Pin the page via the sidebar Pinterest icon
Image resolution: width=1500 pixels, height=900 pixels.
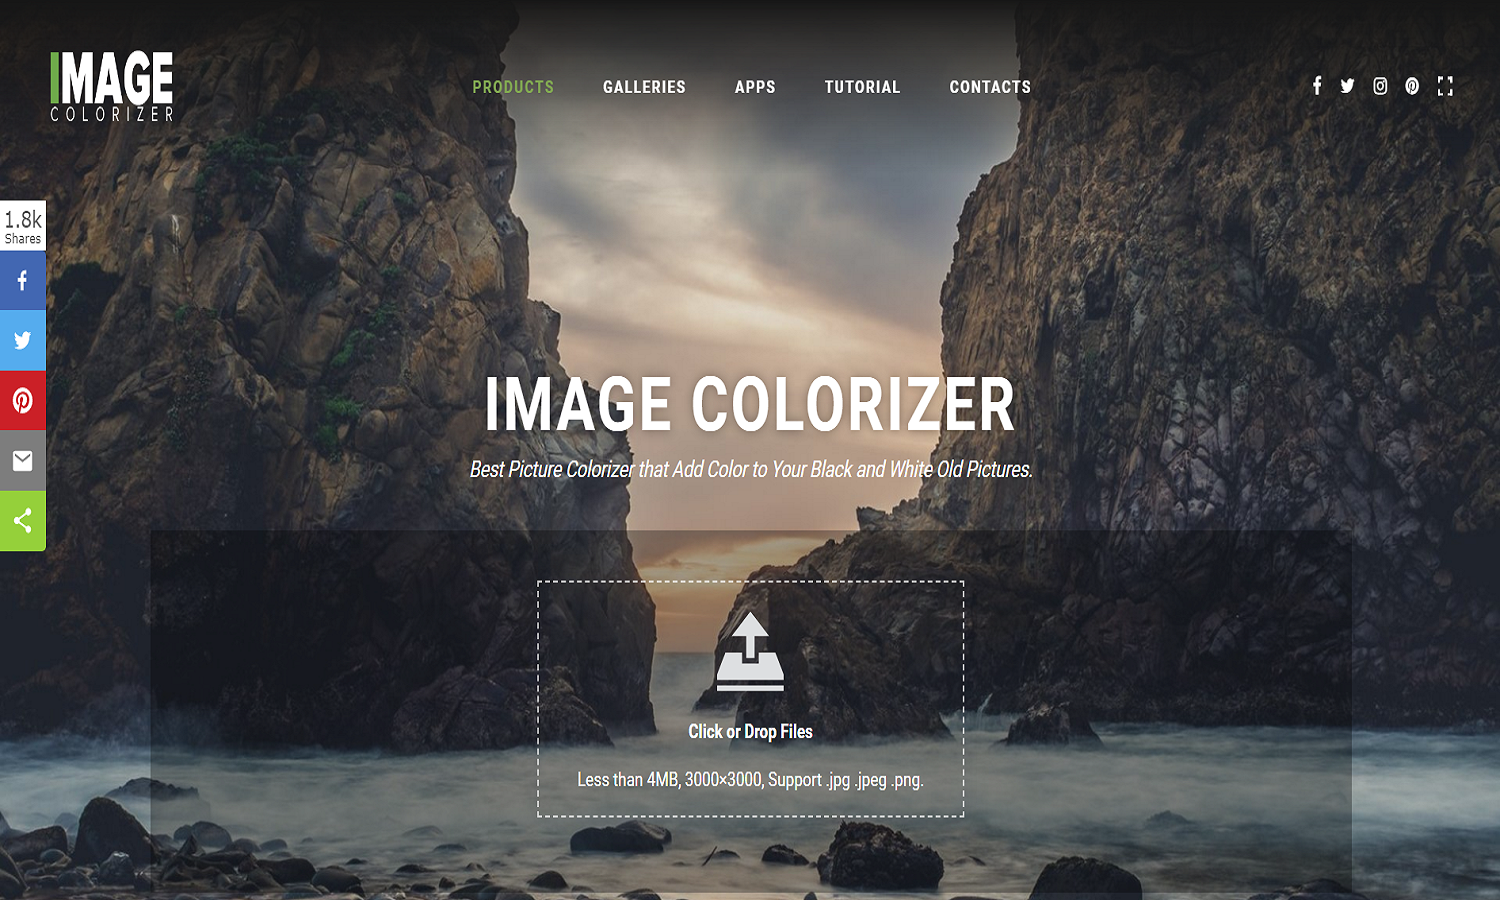click(x=22, y=400)
